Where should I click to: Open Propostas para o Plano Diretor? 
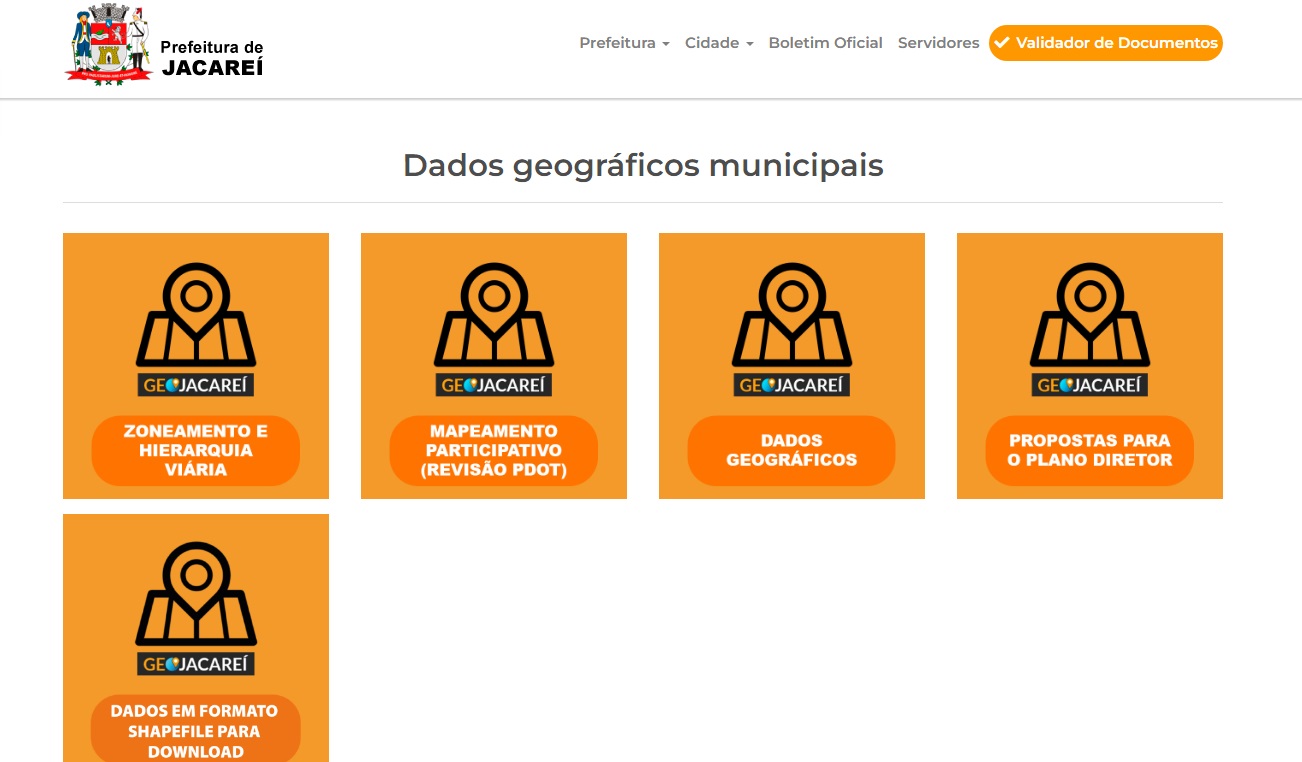click(1089, 450)
